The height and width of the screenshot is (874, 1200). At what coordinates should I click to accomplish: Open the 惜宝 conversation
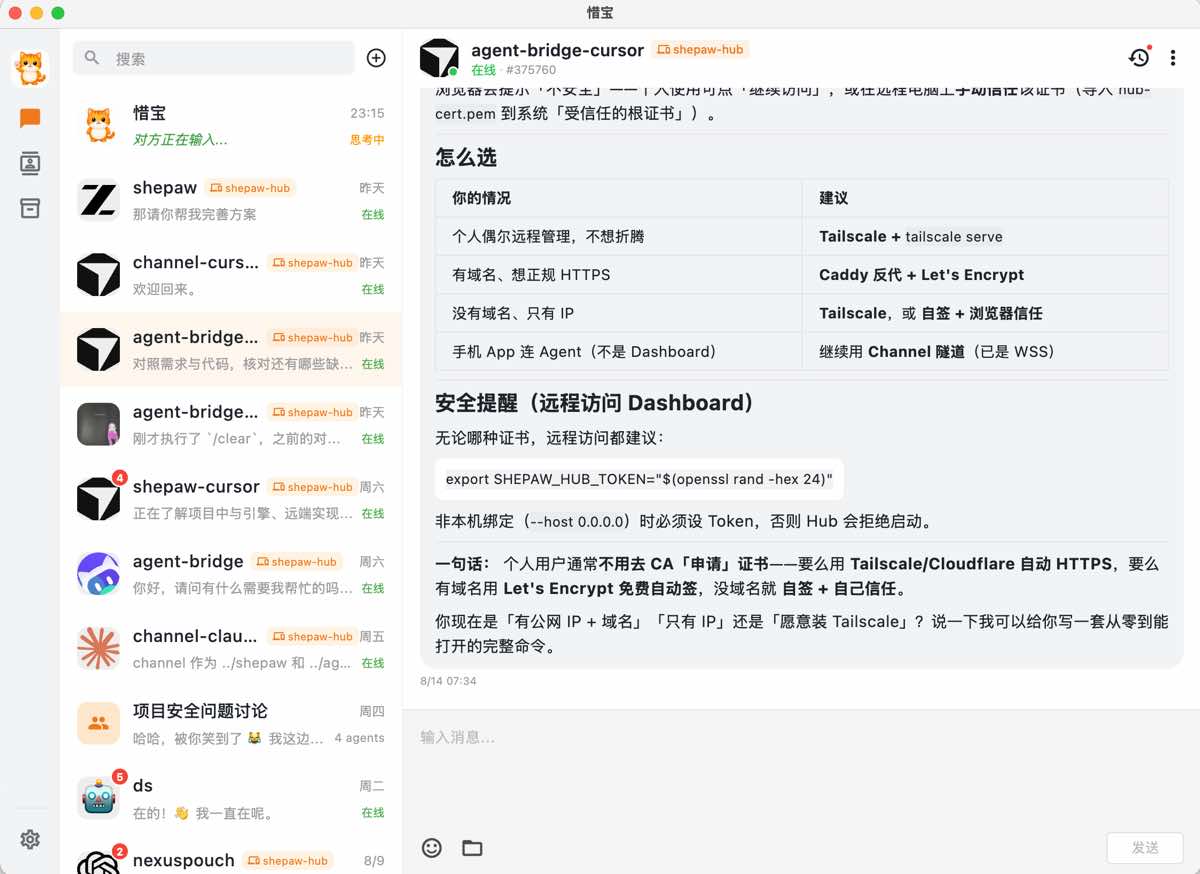click(231, 126)
